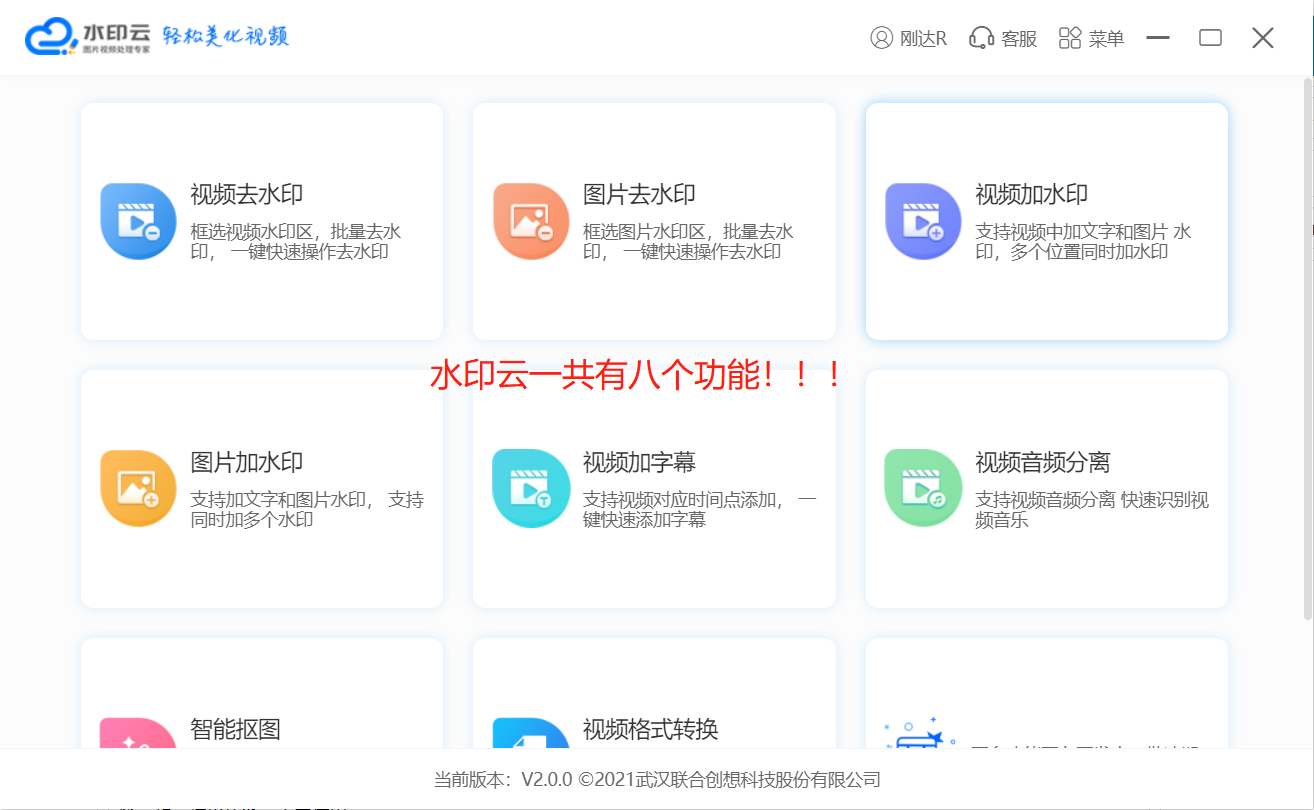
Task: Select the 视频加字幕 title
Action: pos(639,463)
